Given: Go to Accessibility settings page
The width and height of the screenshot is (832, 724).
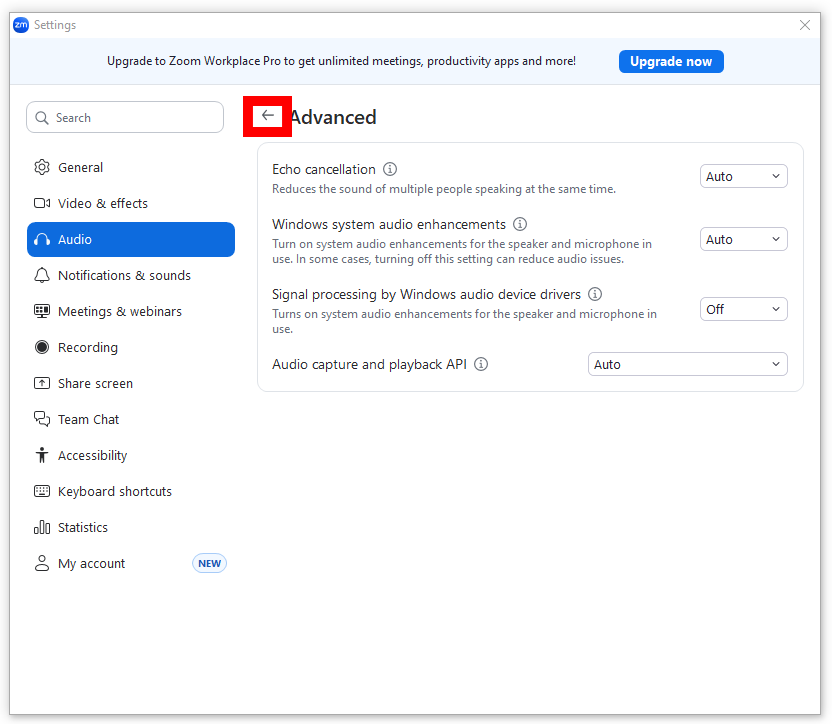Looking at the screenshot, I should coord(92,455).
